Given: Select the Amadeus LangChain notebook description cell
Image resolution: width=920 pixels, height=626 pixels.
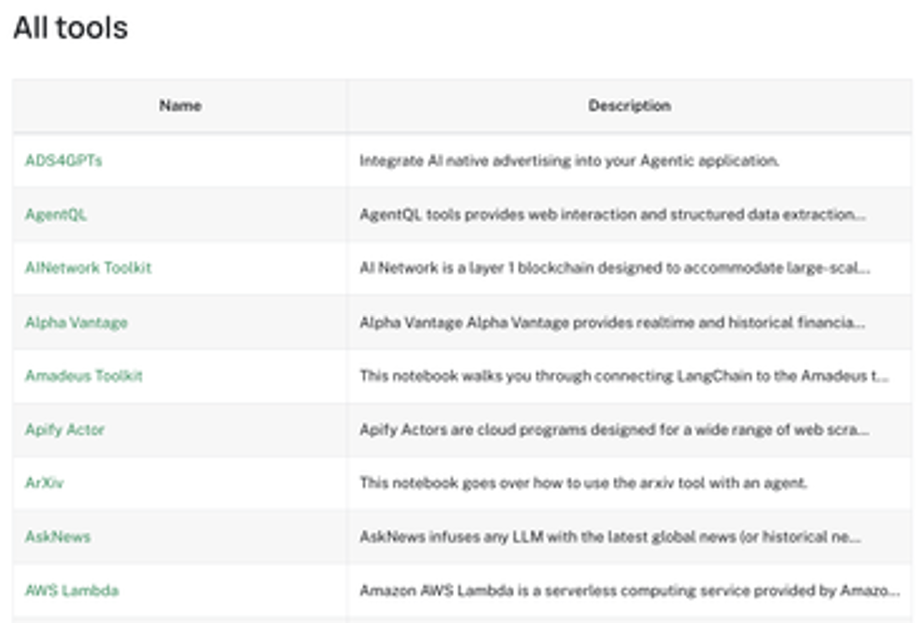Looking at the screenshot, I should tap(624, 376).
